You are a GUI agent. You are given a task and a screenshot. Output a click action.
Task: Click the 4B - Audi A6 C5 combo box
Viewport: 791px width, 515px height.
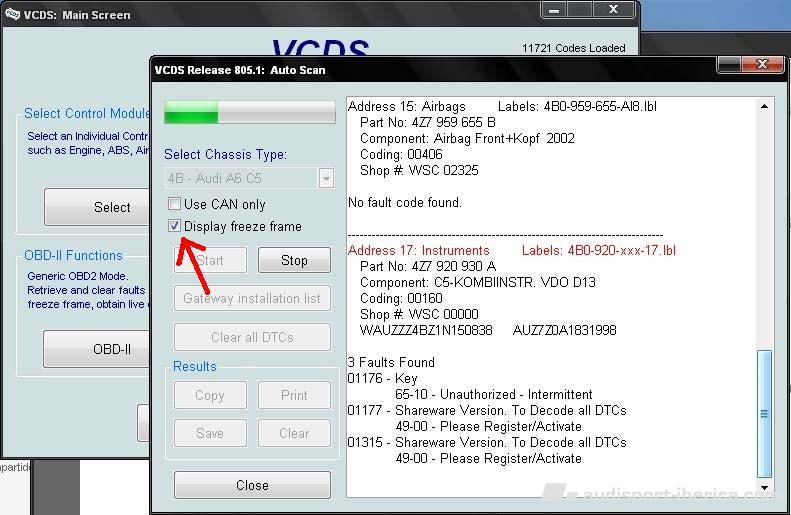(x=240, y=178)
